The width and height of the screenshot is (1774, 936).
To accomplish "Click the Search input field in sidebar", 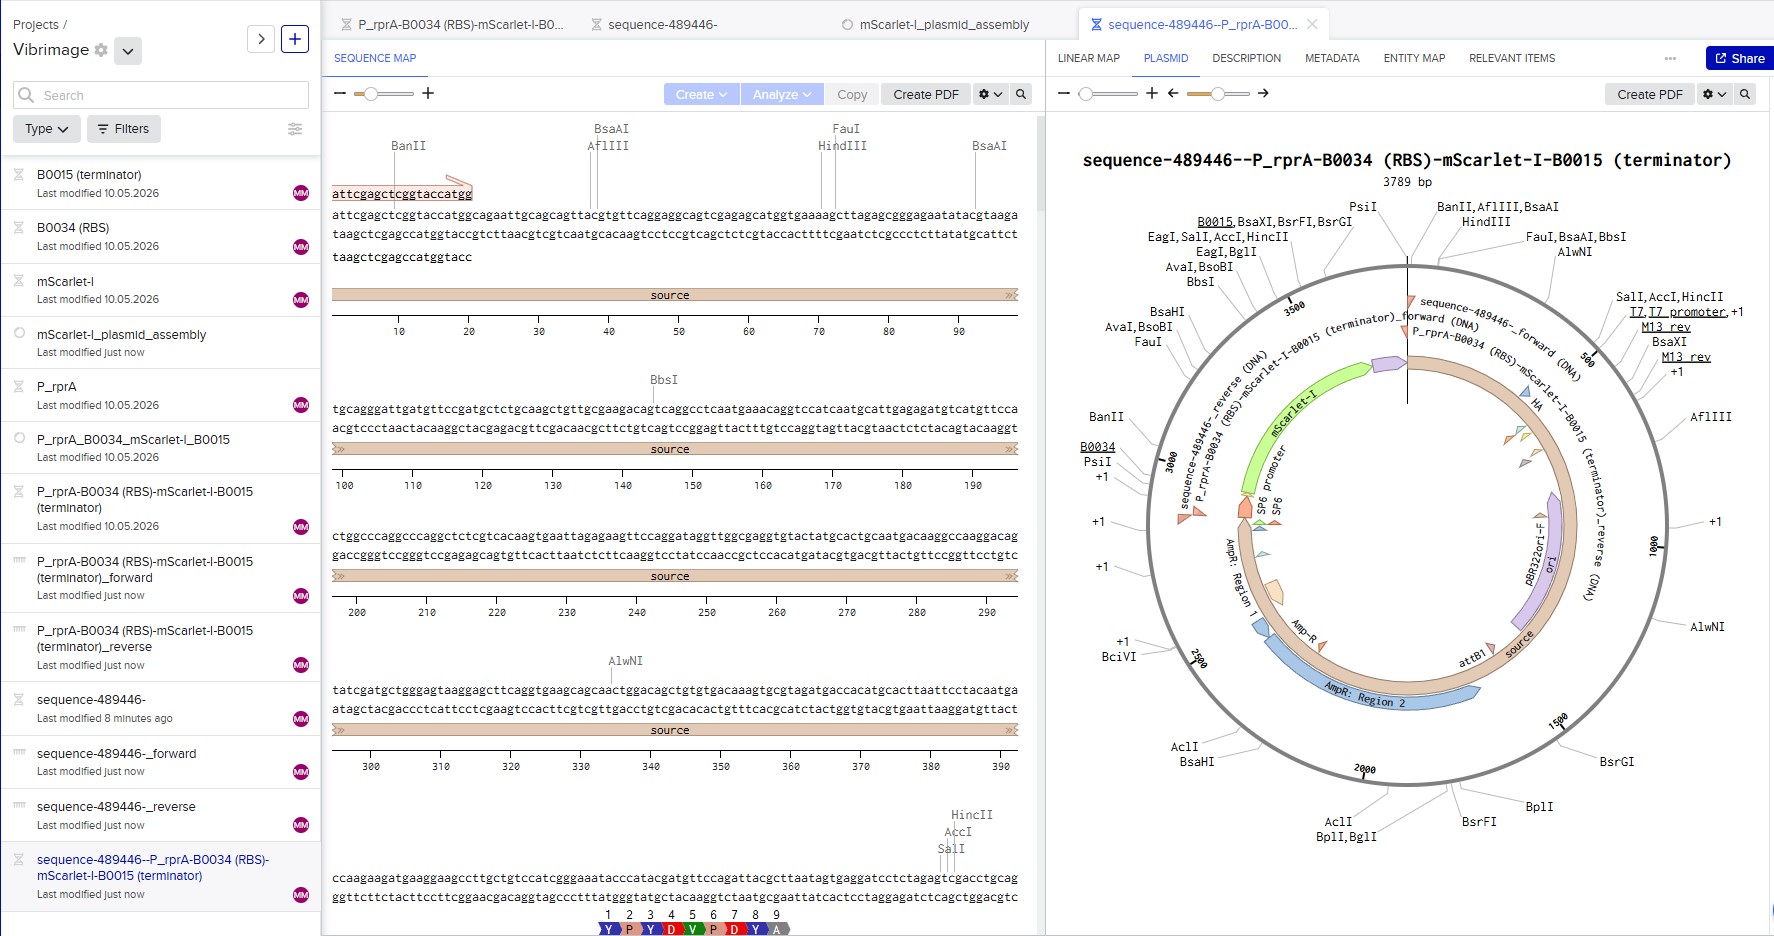I will coord(161,95).
